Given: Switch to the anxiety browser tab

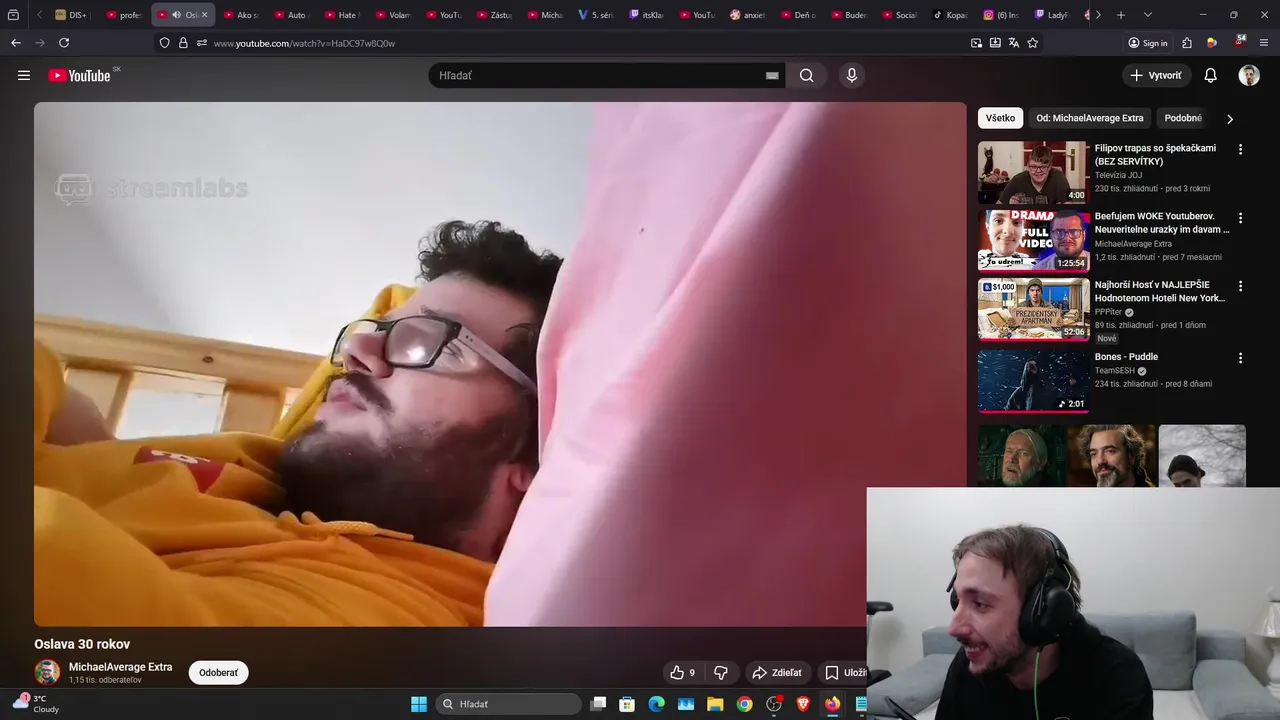Looking at the screenshot, I should click(x=748, y=15).
